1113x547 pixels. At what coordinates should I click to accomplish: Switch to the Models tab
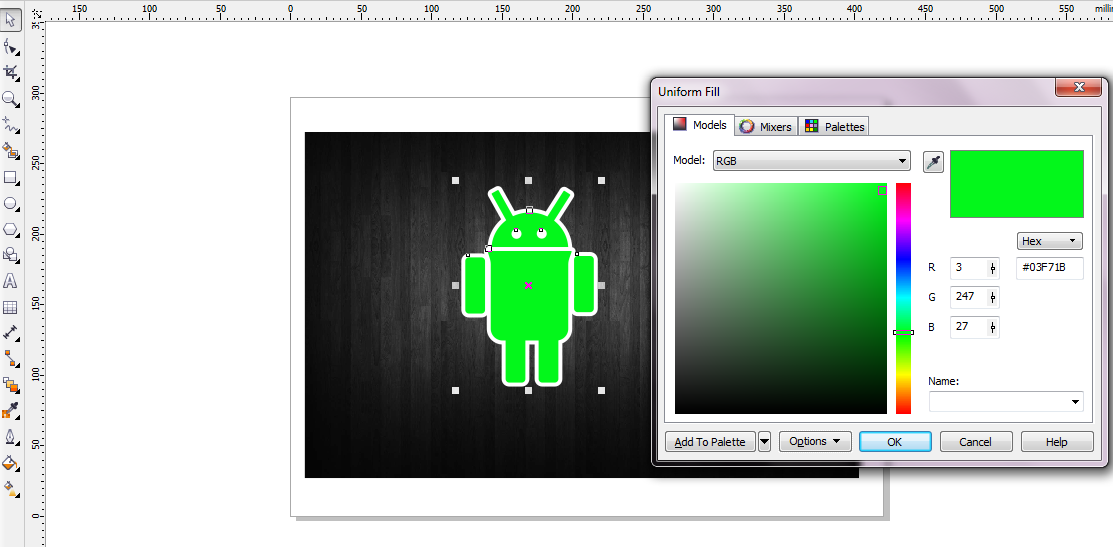[x=699, y=125]
